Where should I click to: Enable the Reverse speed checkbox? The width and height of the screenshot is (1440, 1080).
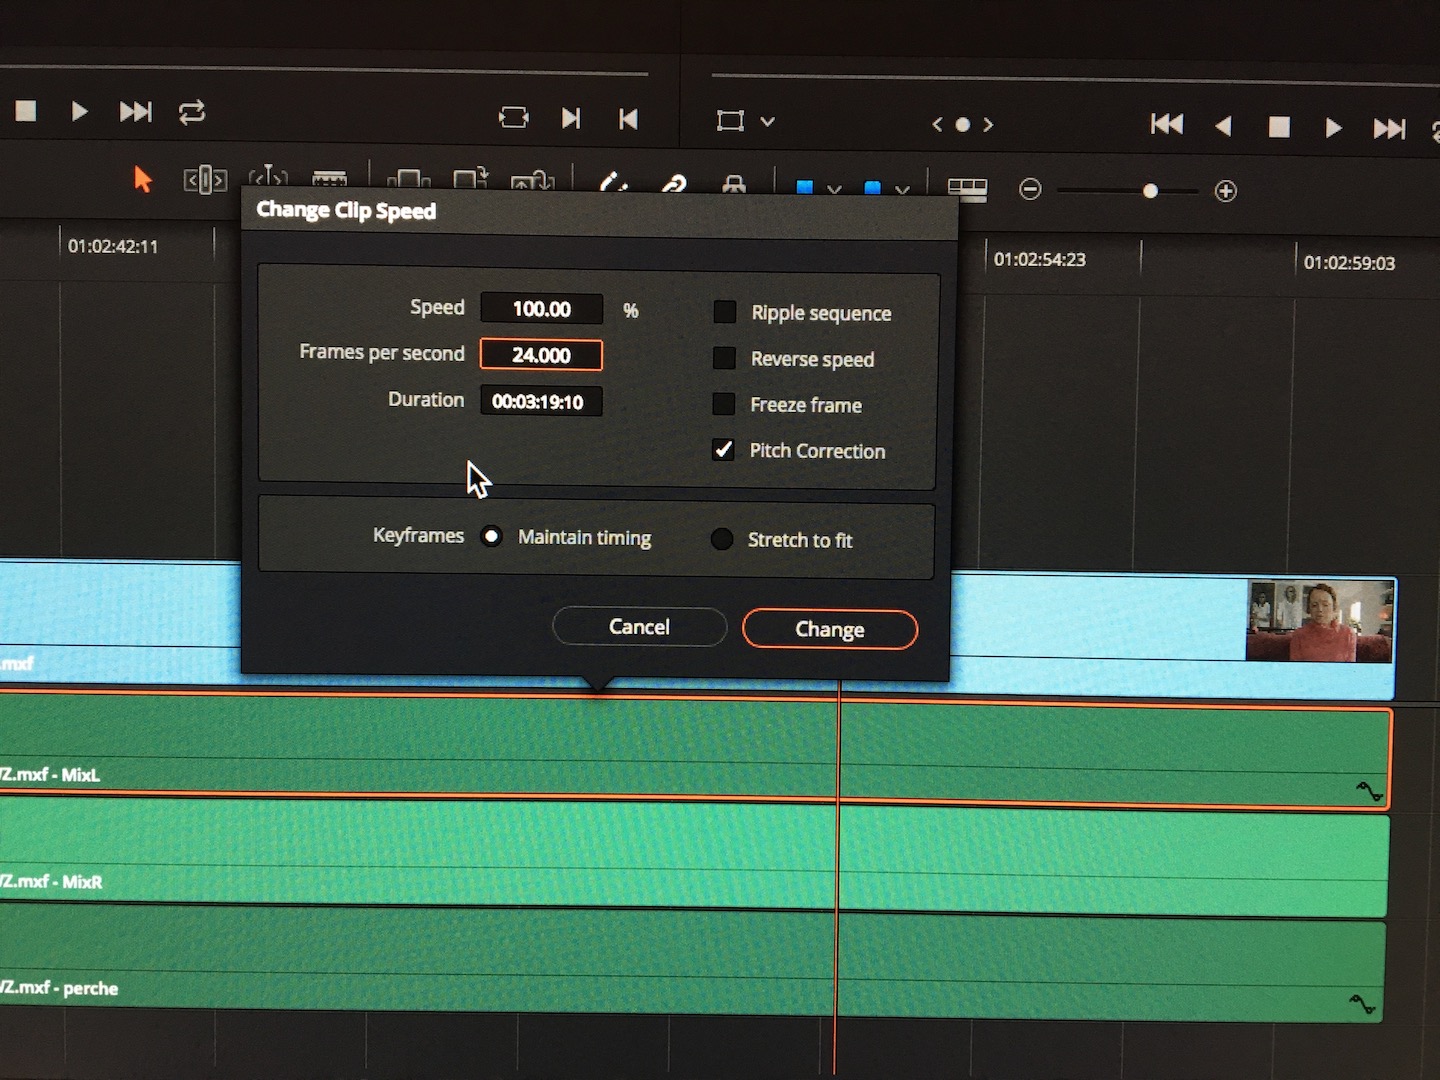(x=724, y=358)
